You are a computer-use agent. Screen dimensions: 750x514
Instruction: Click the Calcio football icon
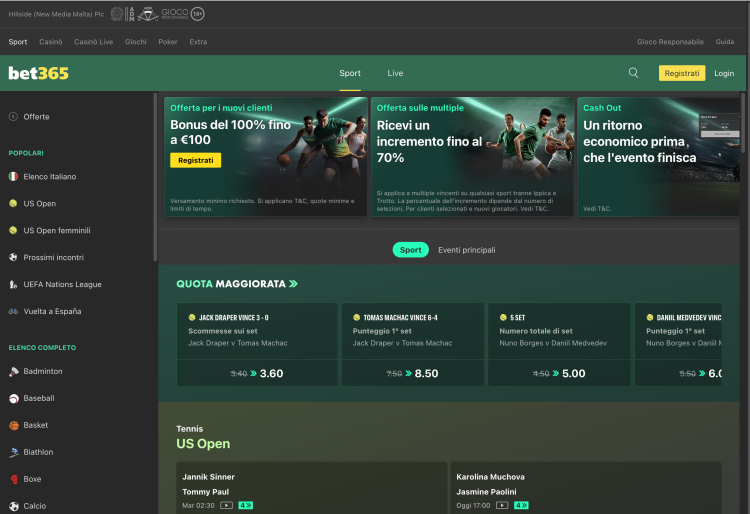14,506
